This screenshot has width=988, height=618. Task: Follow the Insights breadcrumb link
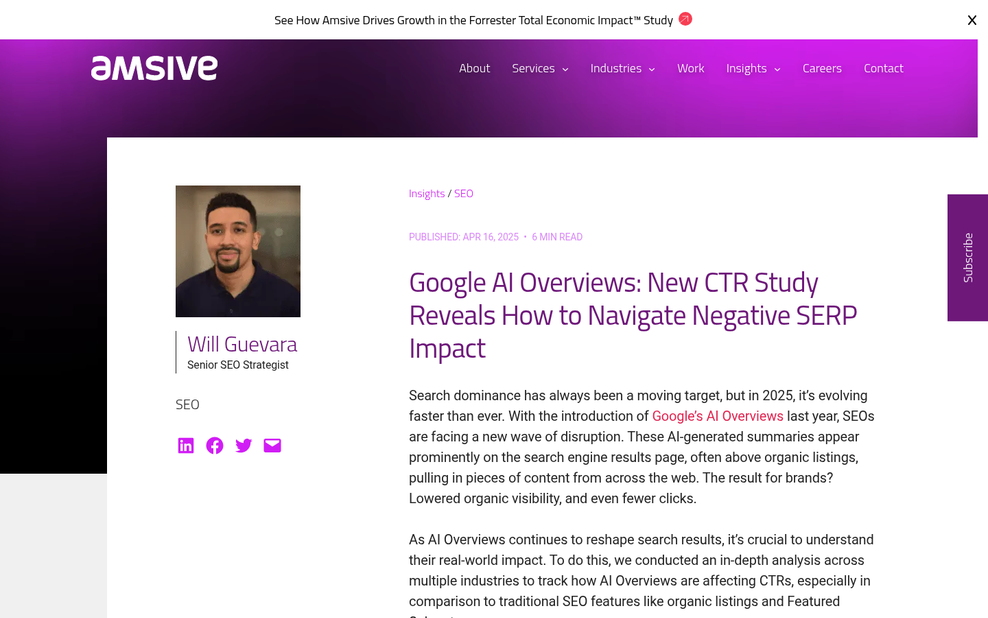[x=427, y=193]
